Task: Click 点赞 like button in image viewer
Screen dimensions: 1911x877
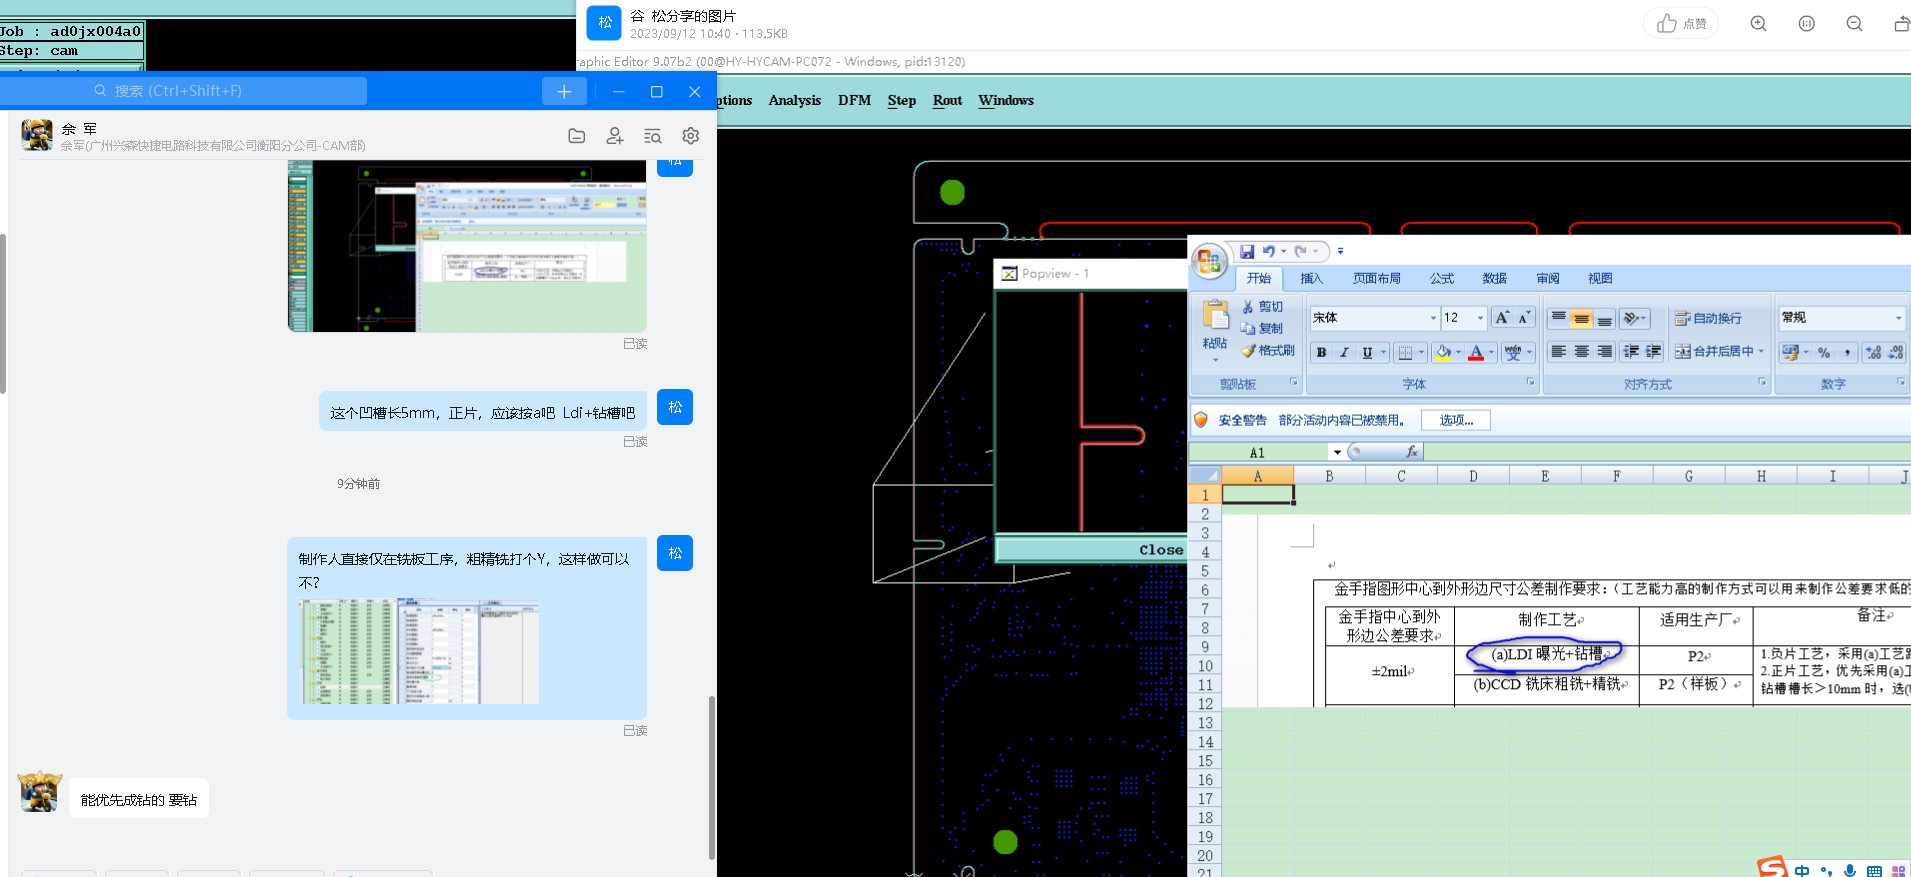Action: point(1681,23)
